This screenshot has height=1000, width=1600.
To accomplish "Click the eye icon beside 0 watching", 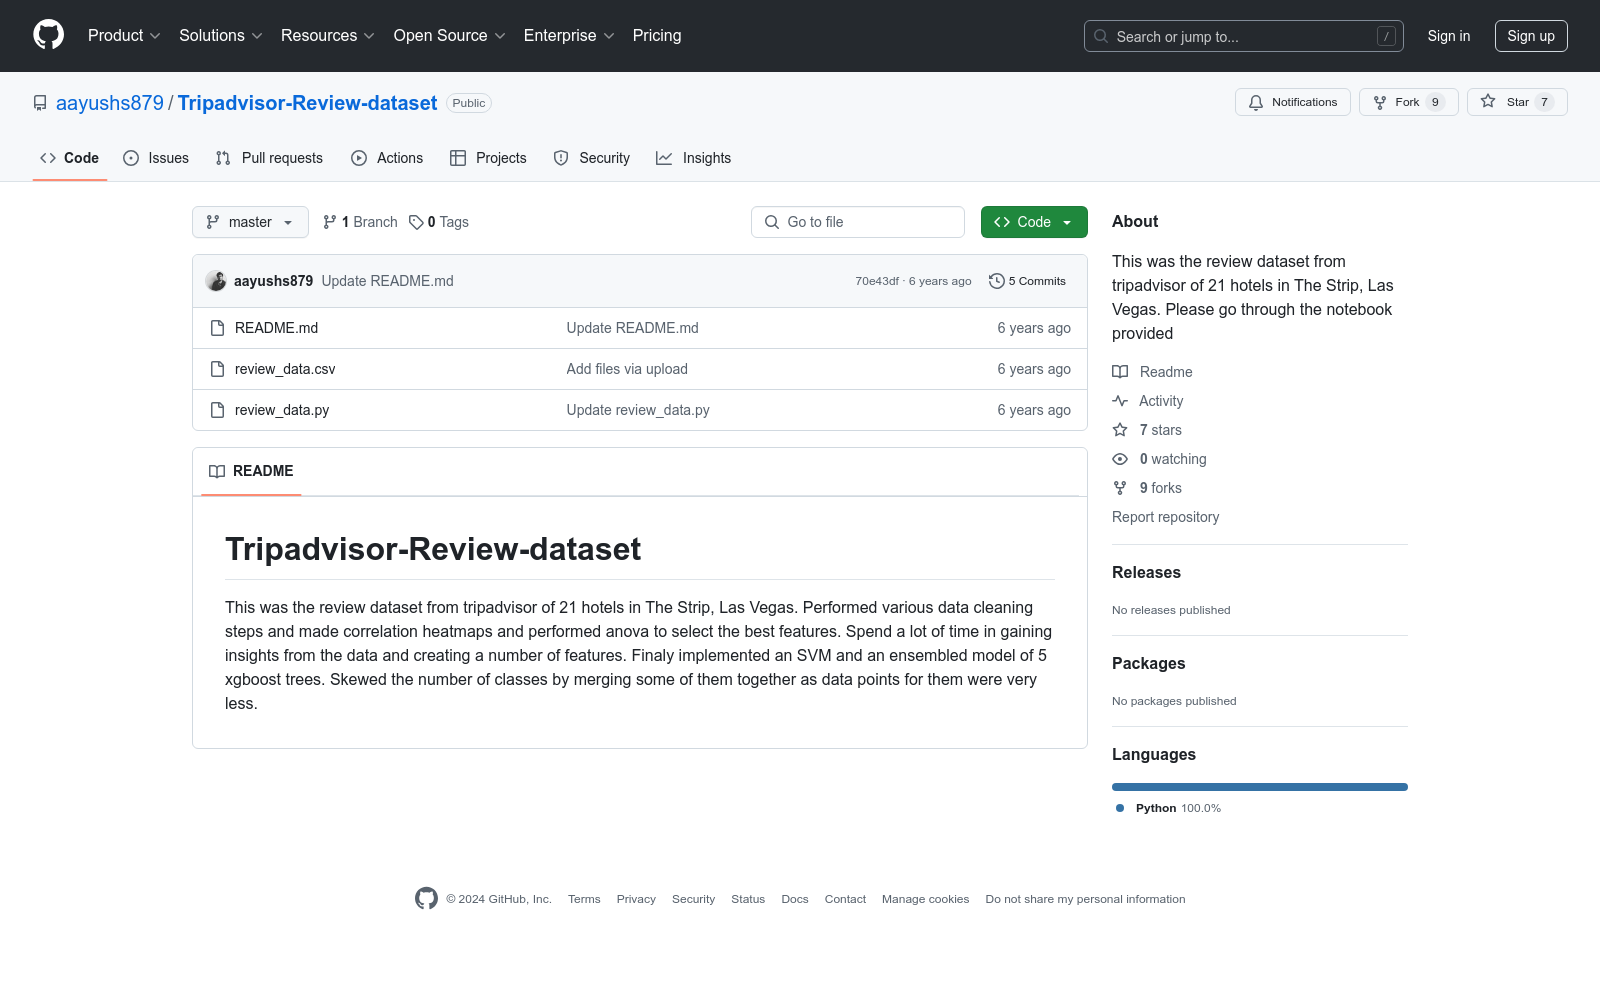I will coord(1120,459).
